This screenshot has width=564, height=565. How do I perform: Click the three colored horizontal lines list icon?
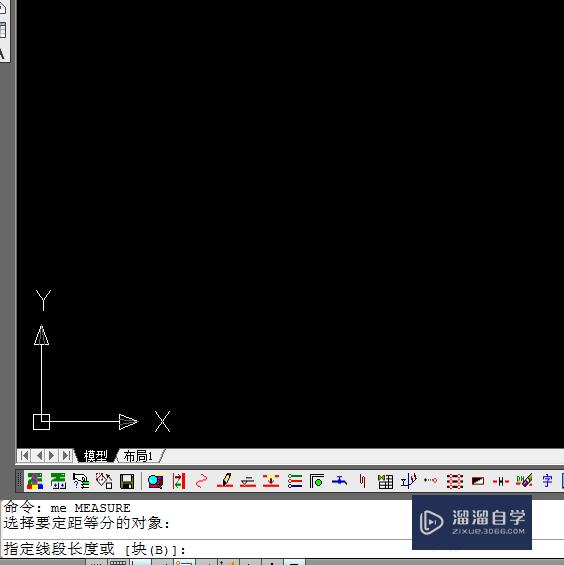295,481
